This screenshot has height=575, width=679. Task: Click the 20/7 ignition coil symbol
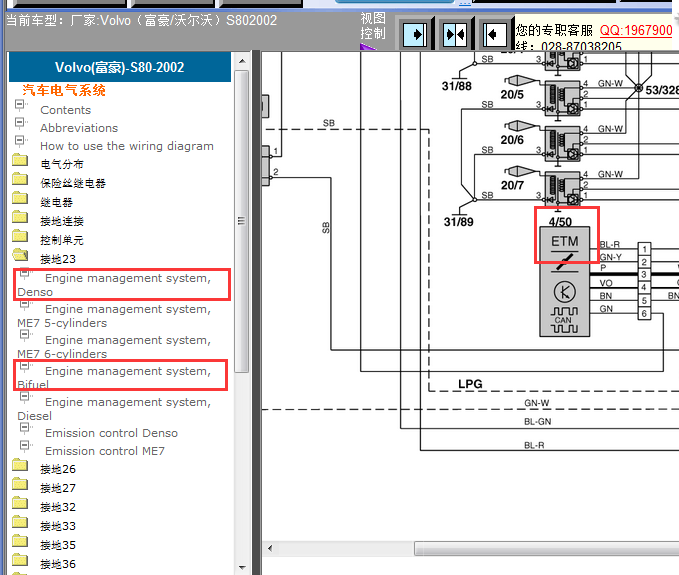(562, 189)
